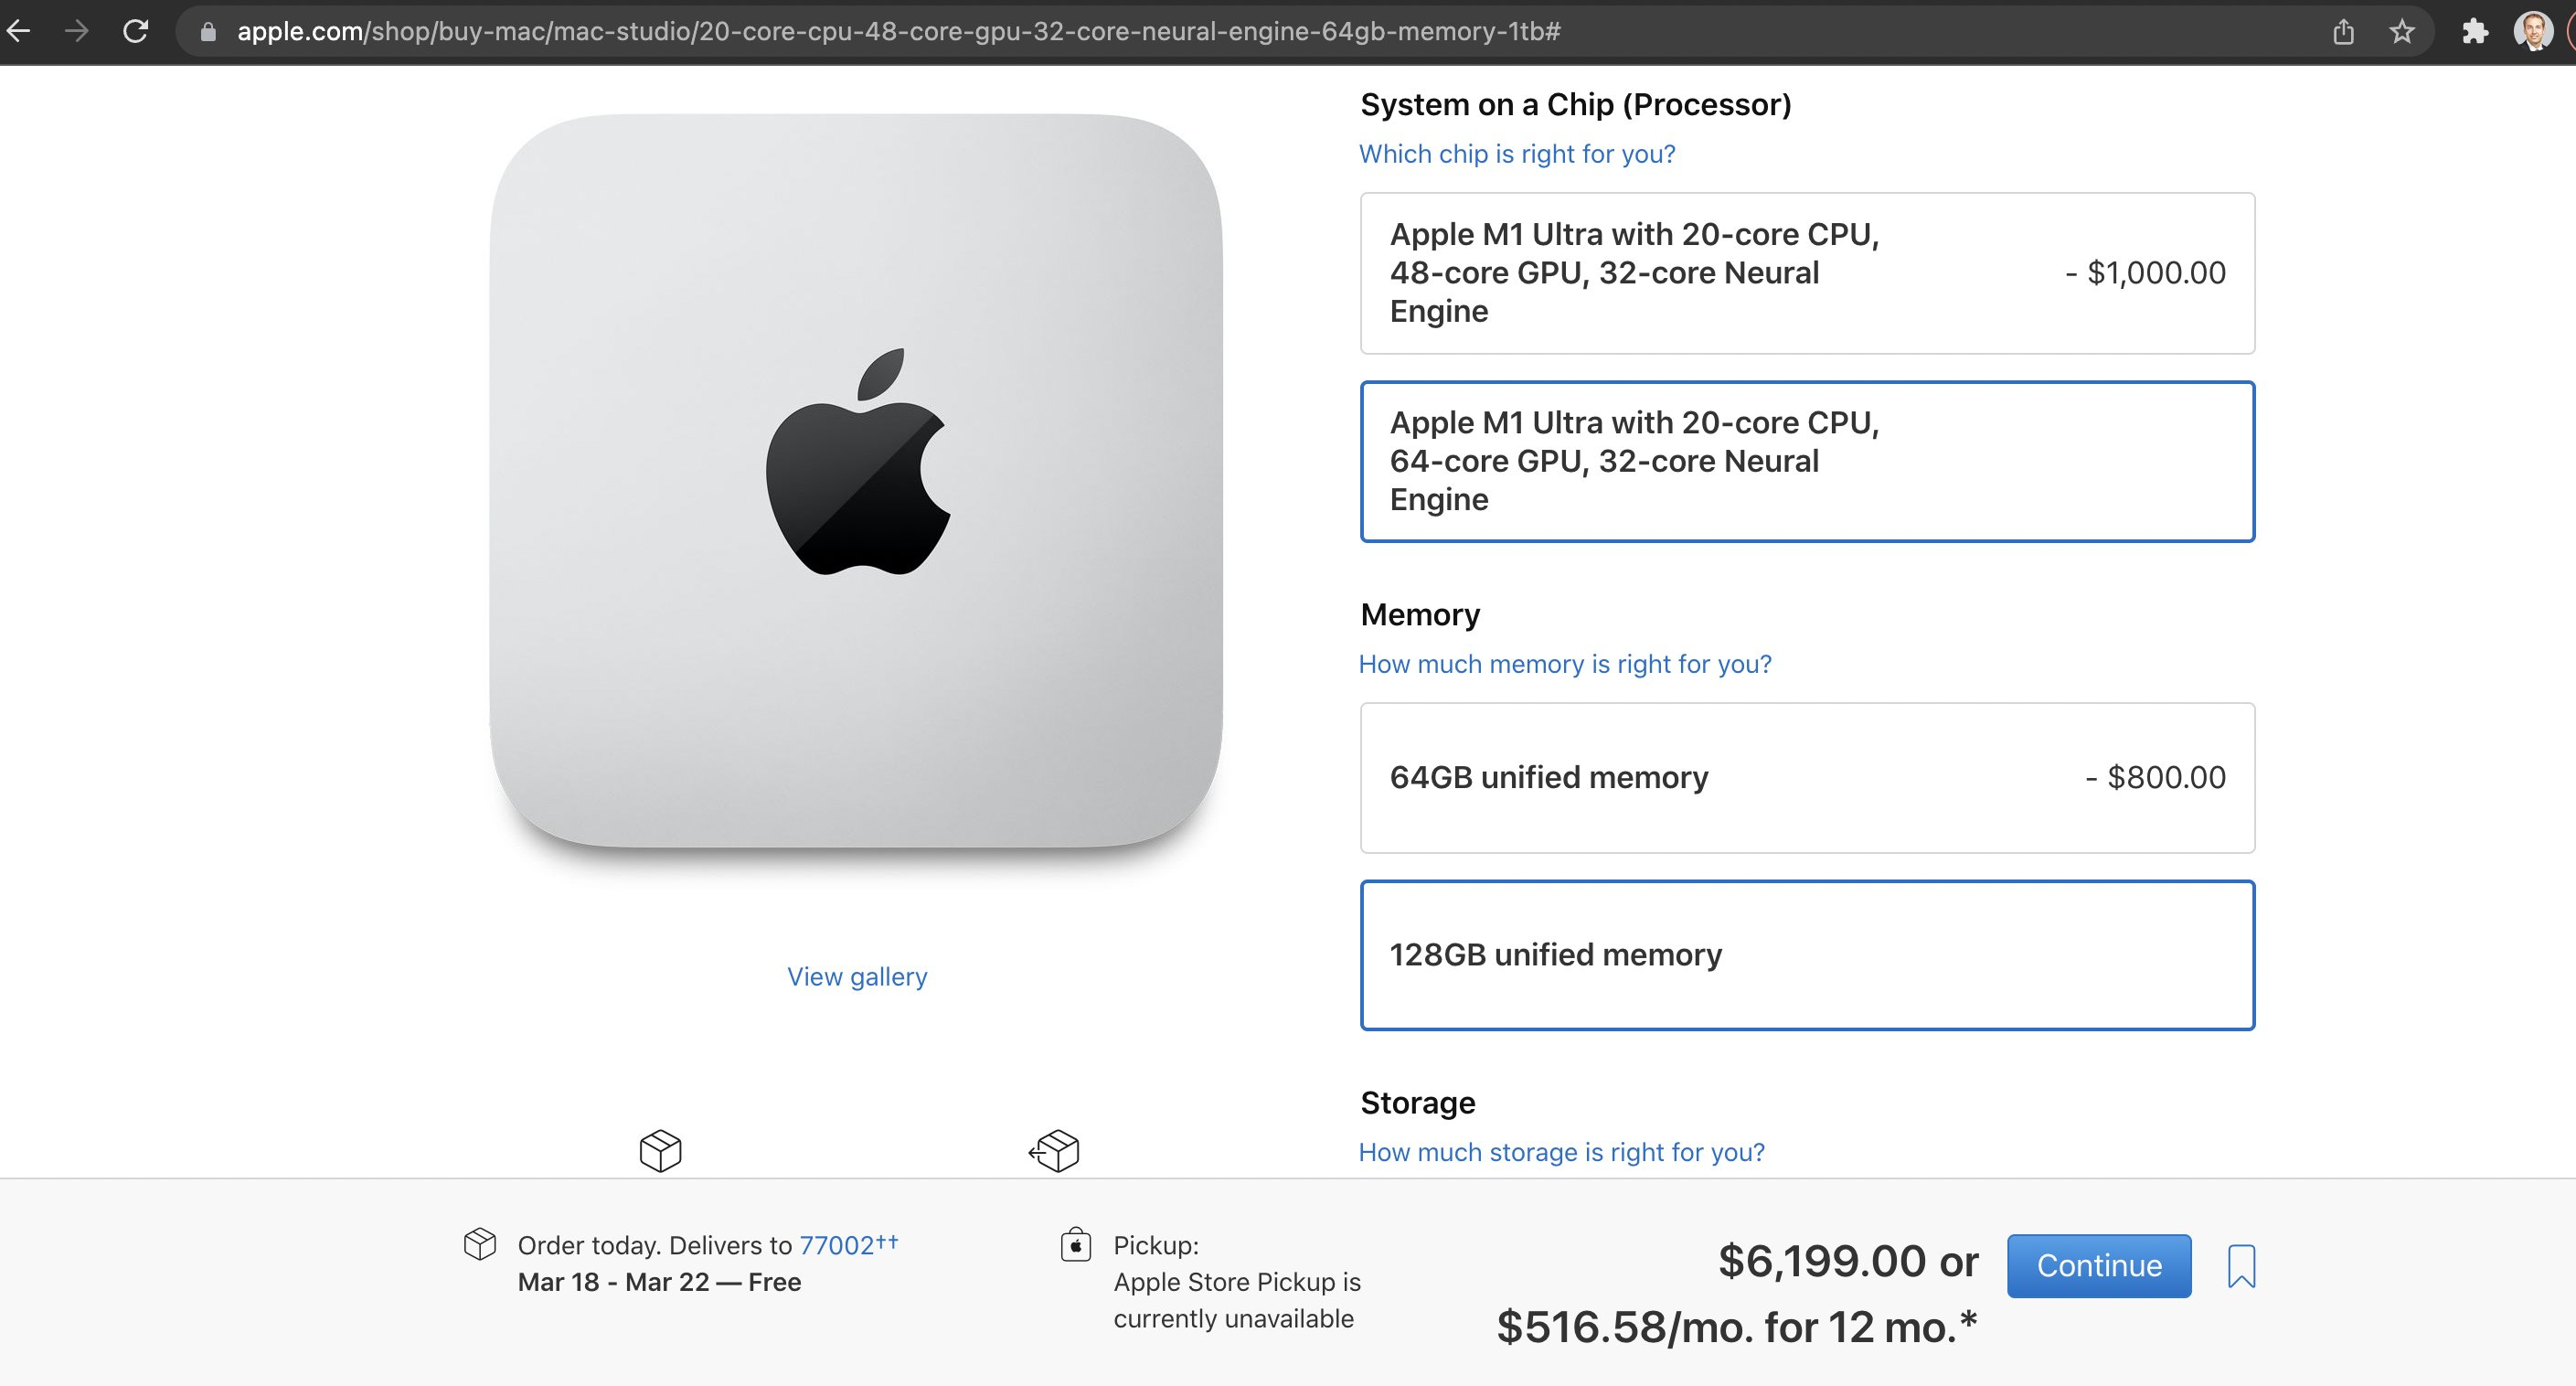Bookmark page with the star icon
2576x1386 pixels.
[2402, 32]
